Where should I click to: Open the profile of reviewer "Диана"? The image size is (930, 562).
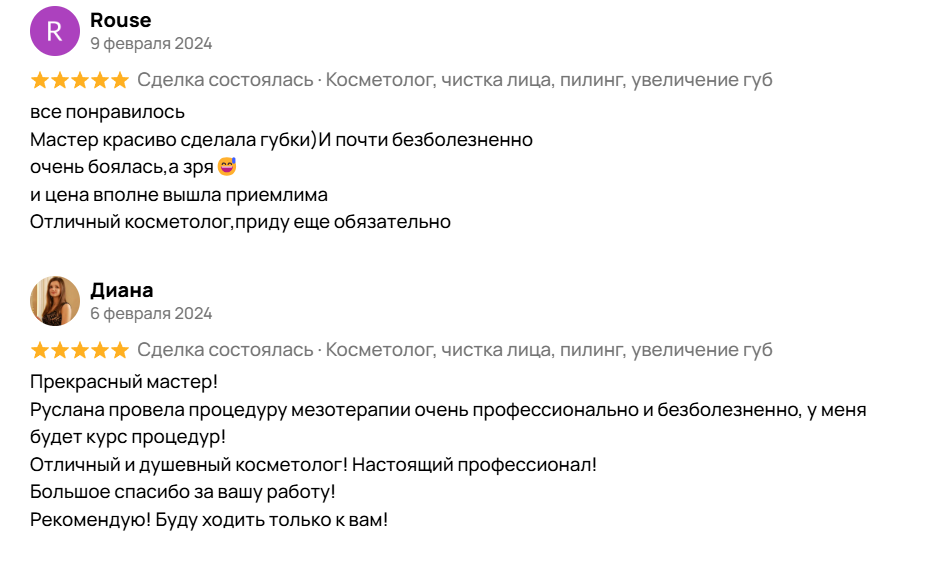tap(122, 290)
